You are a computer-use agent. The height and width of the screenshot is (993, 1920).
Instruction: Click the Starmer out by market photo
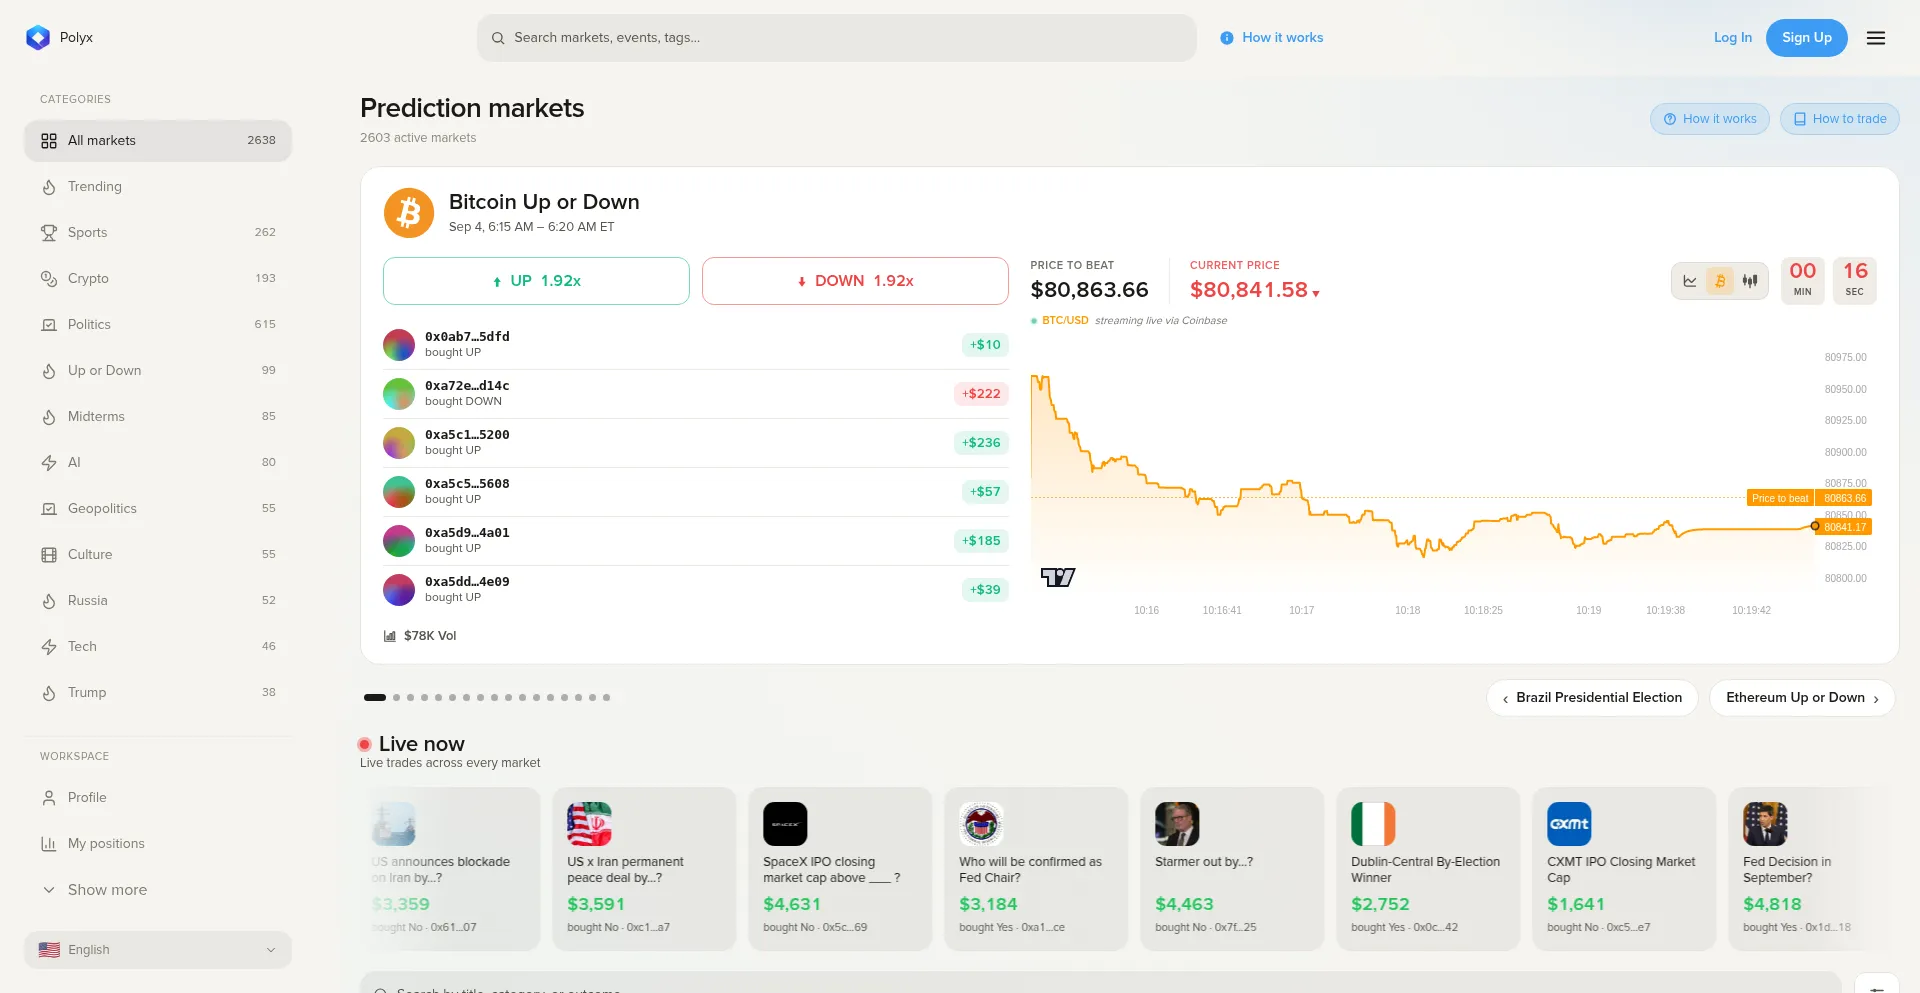(1177, 824)
